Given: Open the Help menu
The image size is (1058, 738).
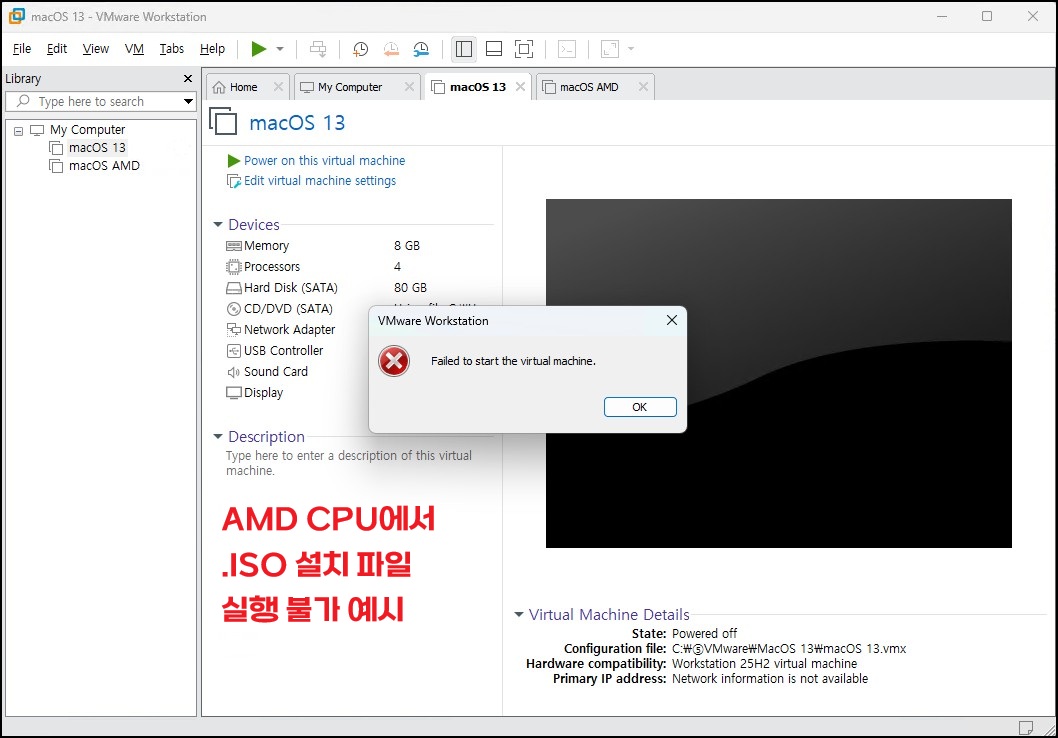Looking at the screenshot, I should pyautogui.click(x=212, y=49).
